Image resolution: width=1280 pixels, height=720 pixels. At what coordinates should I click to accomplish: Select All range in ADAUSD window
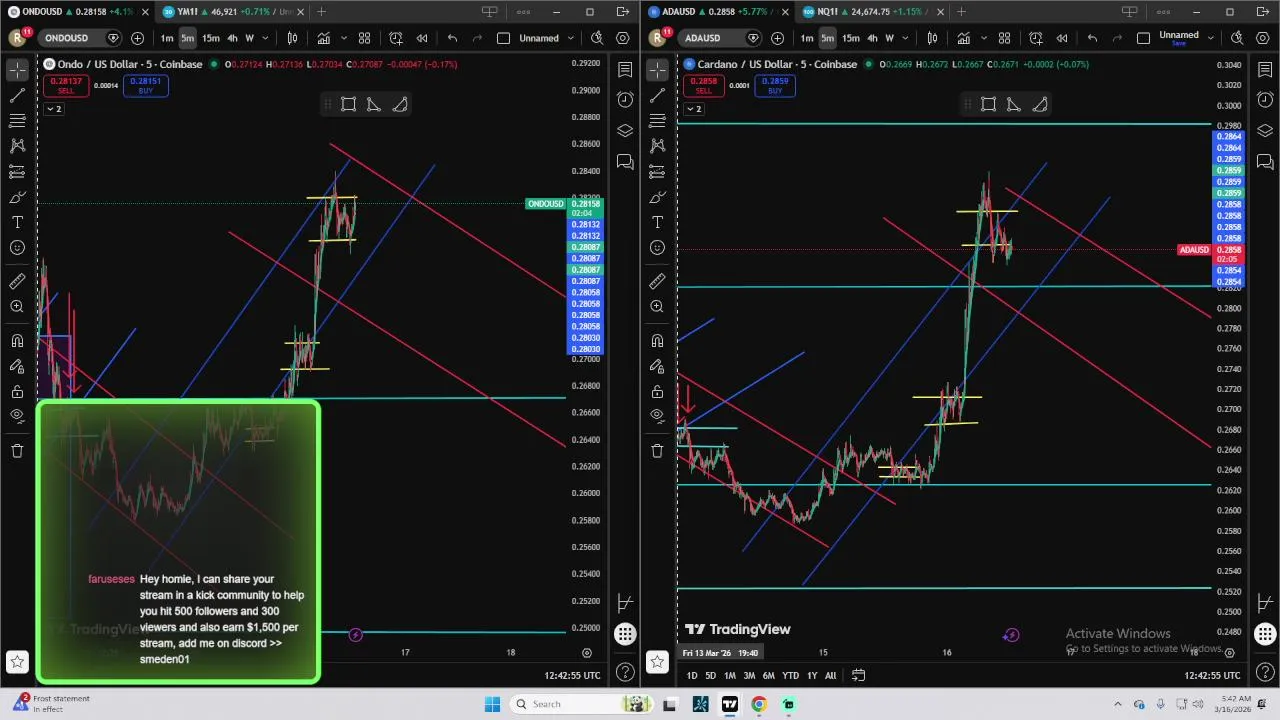pos(830,676)
